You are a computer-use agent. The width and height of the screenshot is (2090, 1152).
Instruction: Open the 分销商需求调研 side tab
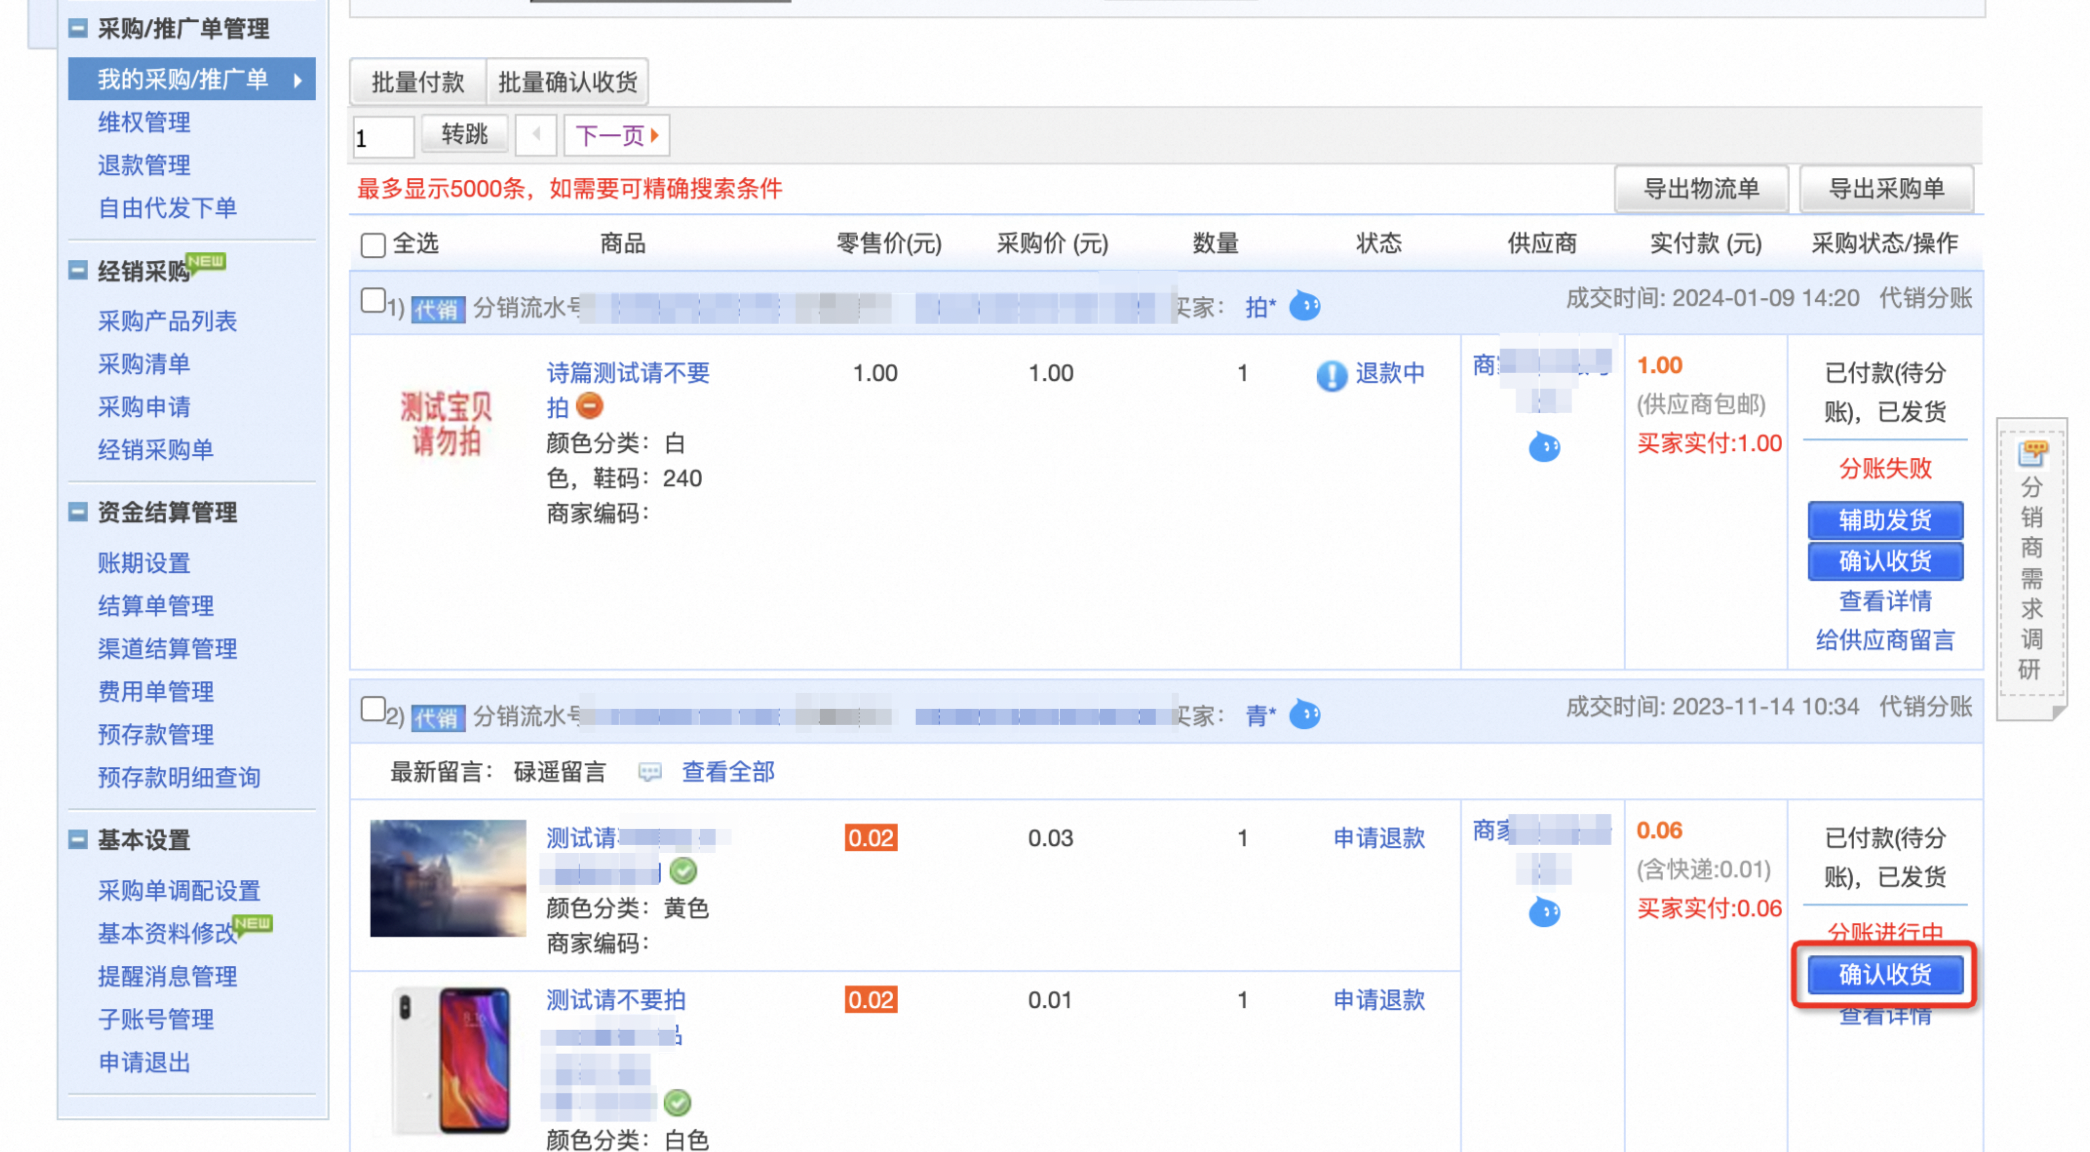[2031, 568]
